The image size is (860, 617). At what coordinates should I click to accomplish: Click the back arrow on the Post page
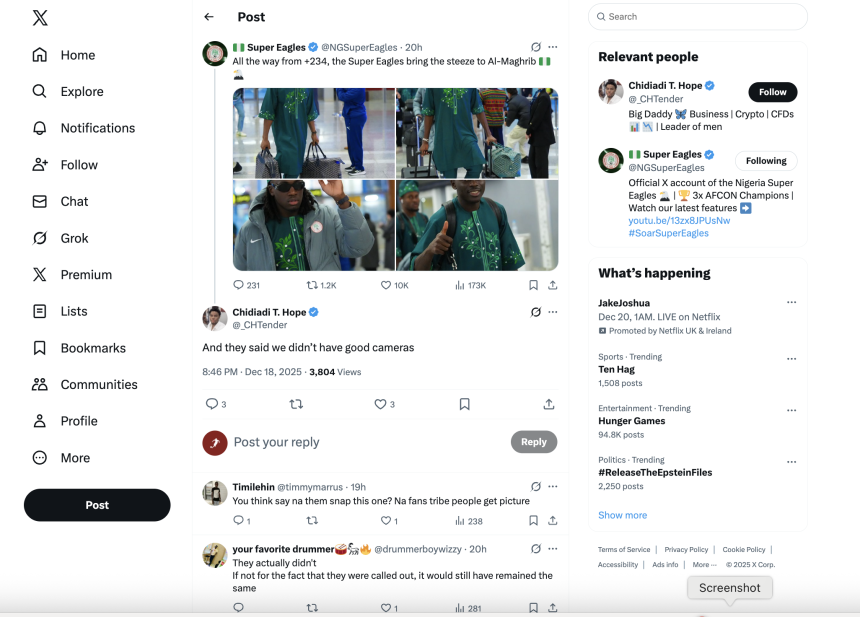click(x=209, y=17)
